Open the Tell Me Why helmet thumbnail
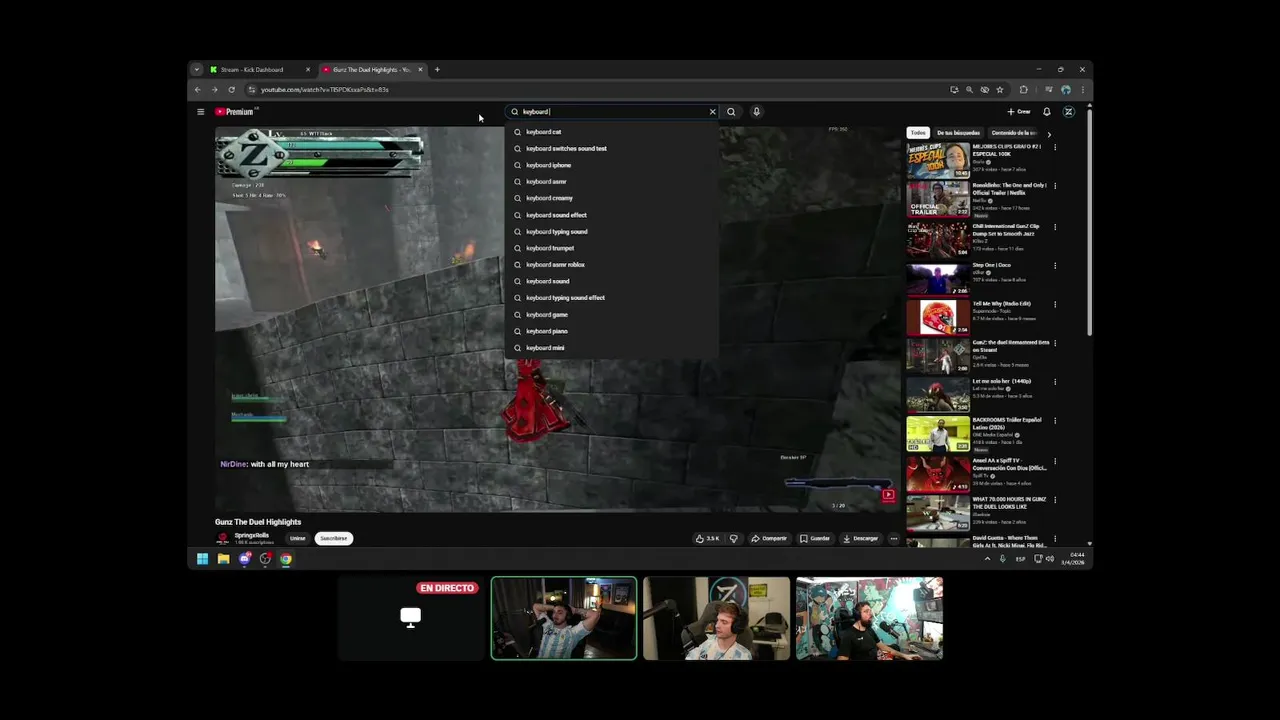This screenshot has width=1280, height=720. 938,317
